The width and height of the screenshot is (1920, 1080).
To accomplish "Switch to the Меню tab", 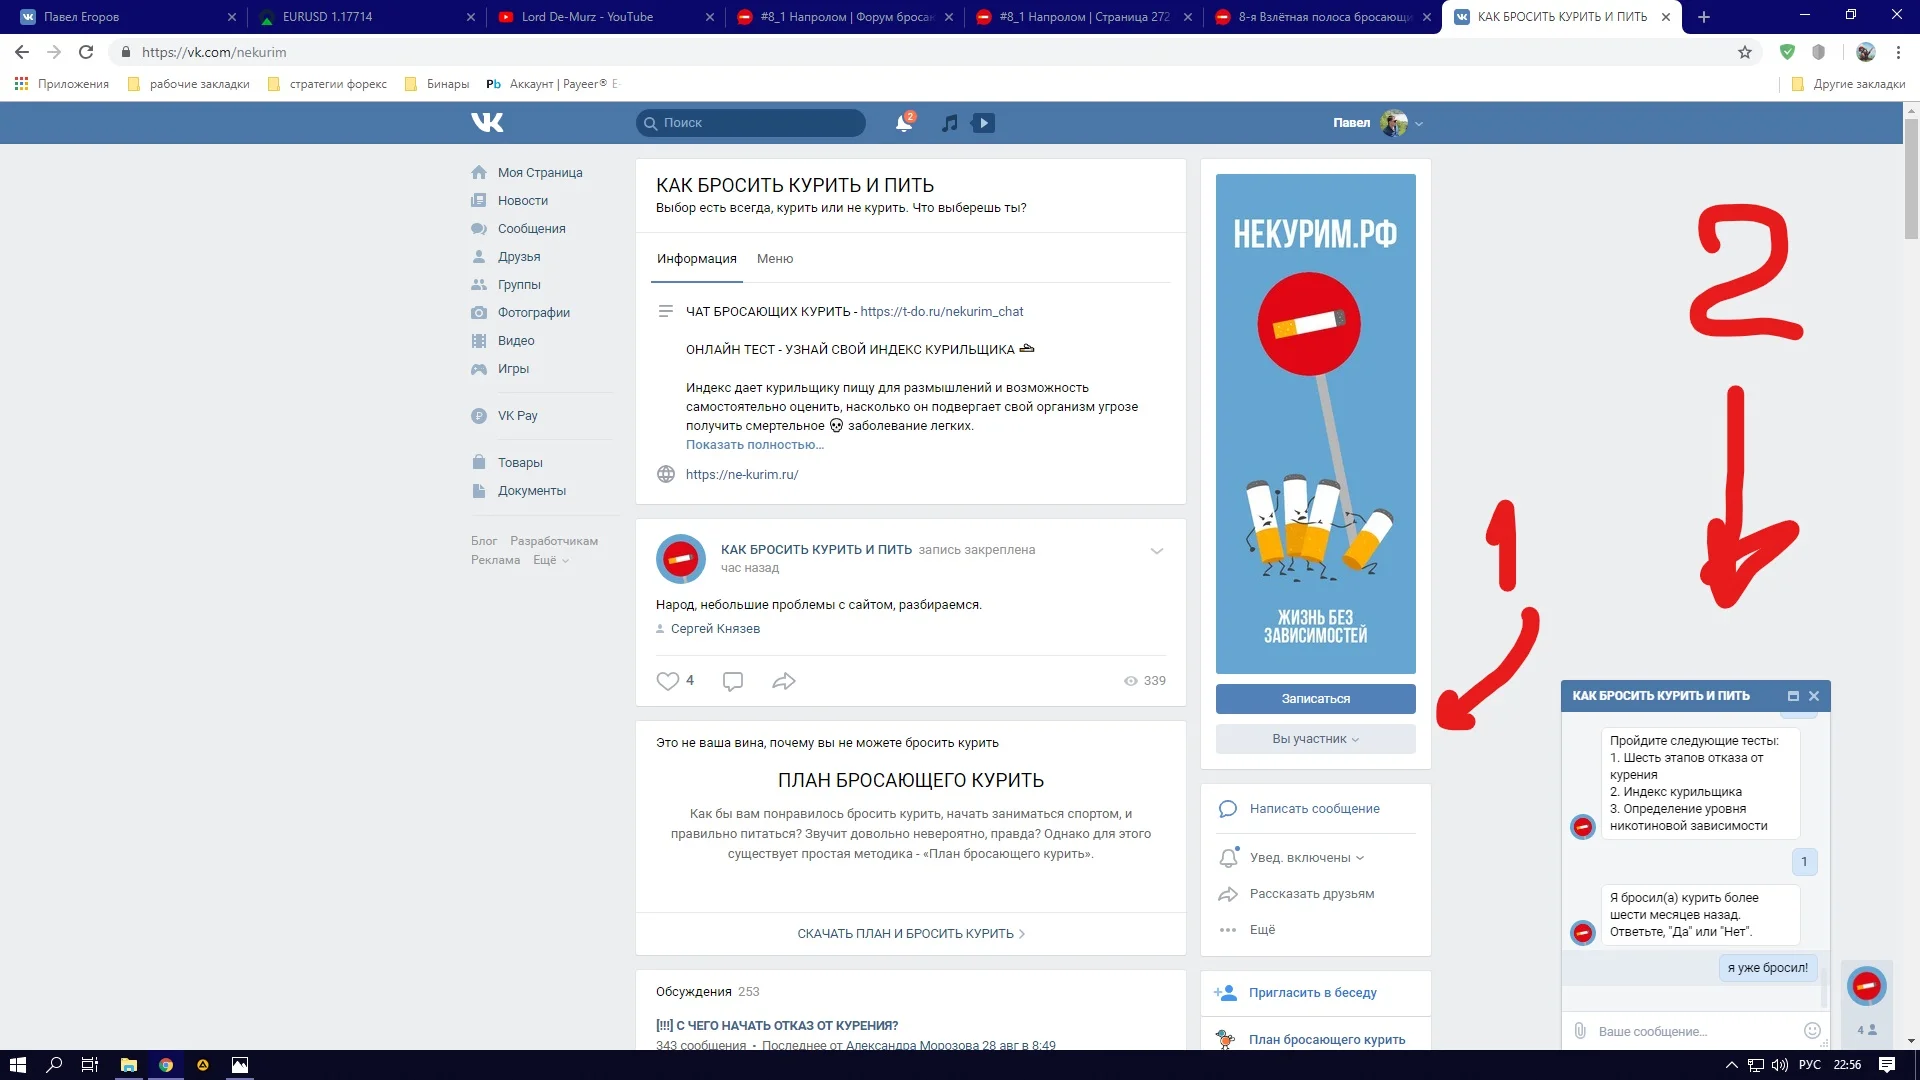I will [775, 259].
